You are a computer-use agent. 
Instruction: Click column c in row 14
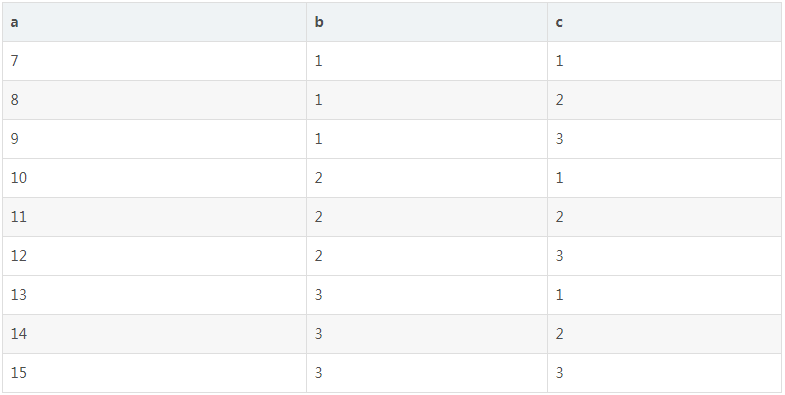[664, 334]
